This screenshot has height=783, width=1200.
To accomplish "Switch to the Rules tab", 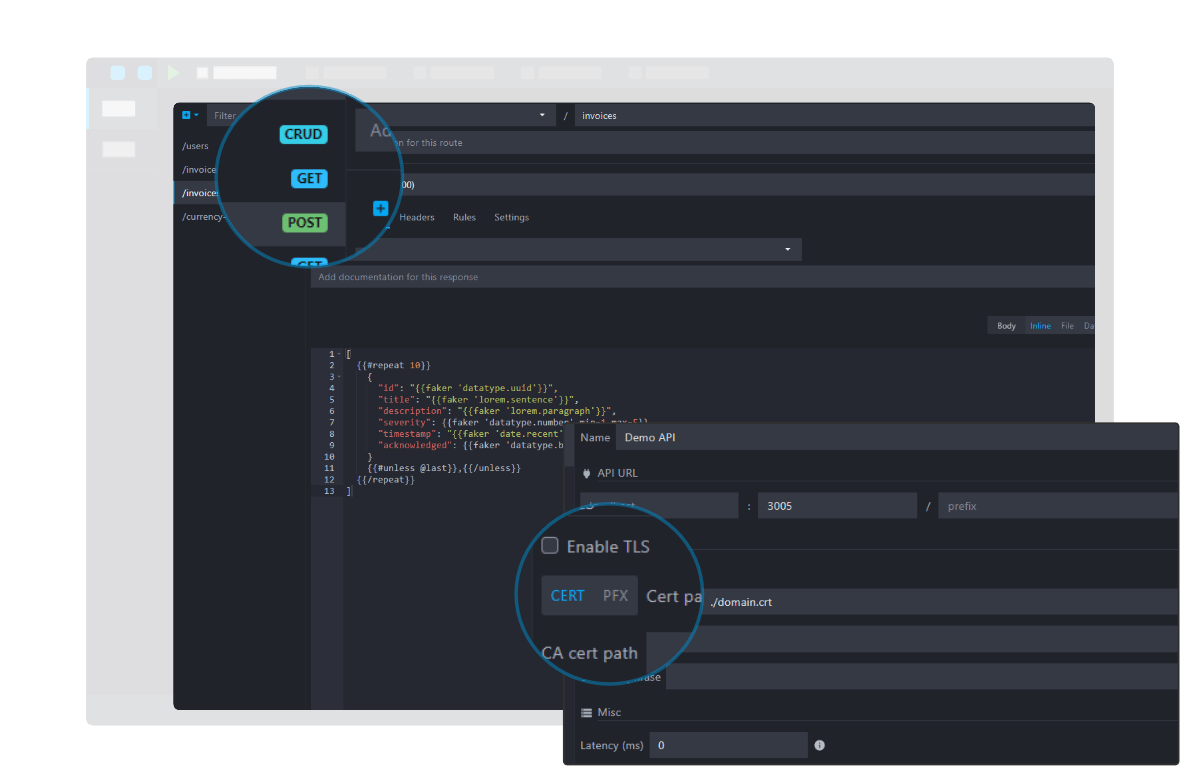I will coord(464,217).
